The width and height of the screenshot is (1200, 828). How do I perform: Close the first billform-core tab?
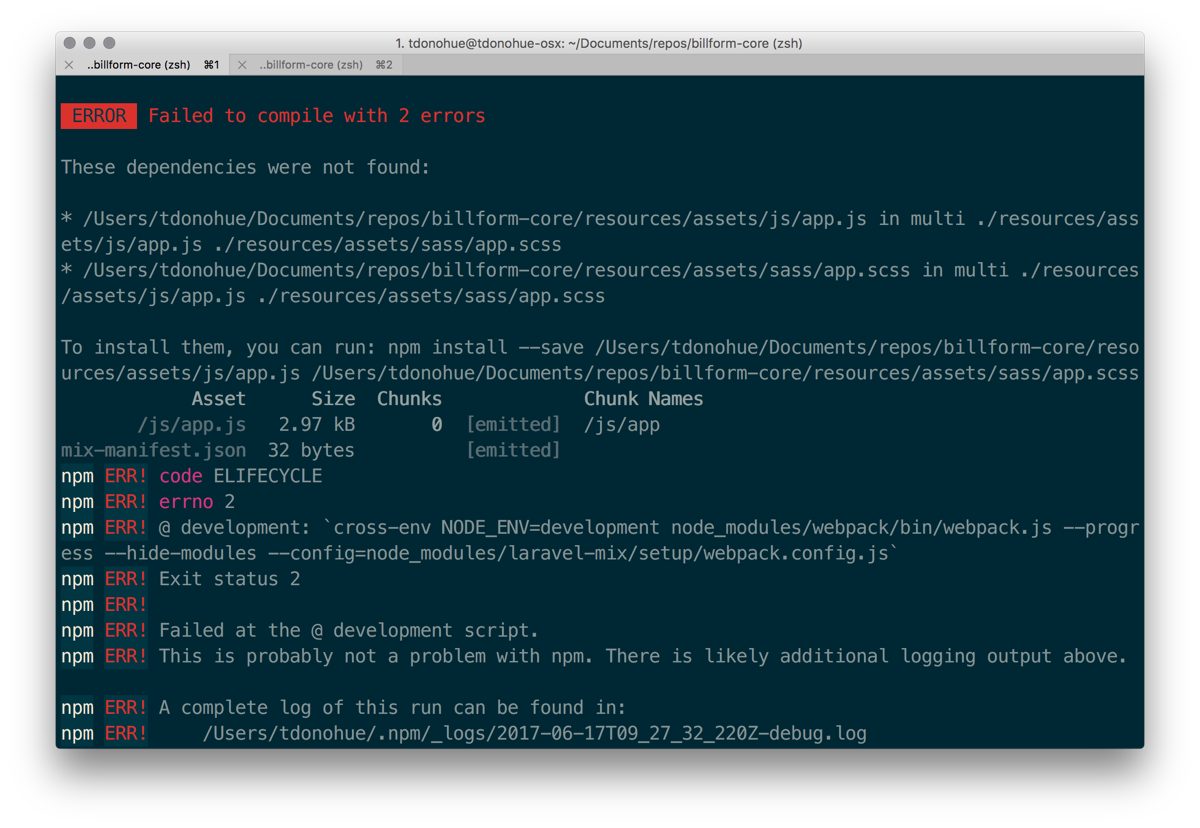[x=69, y=65]
